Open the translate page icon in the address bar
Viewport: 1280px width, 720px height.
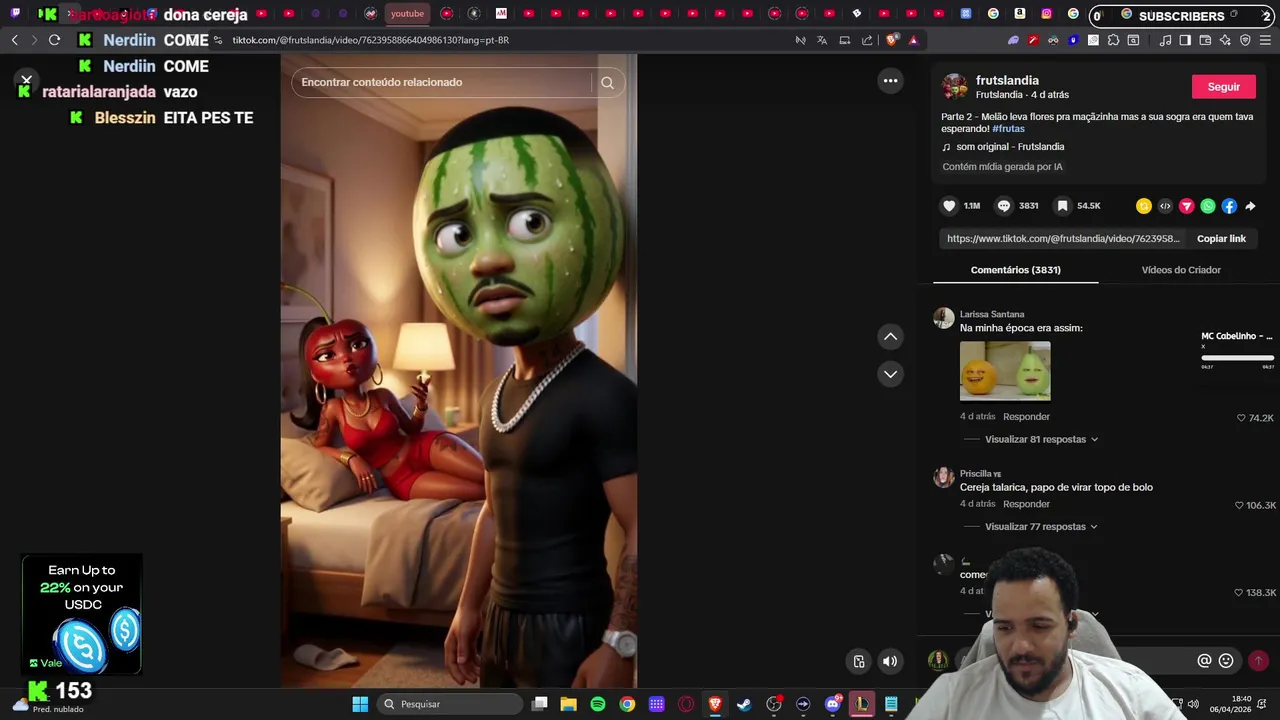(822, 40)
